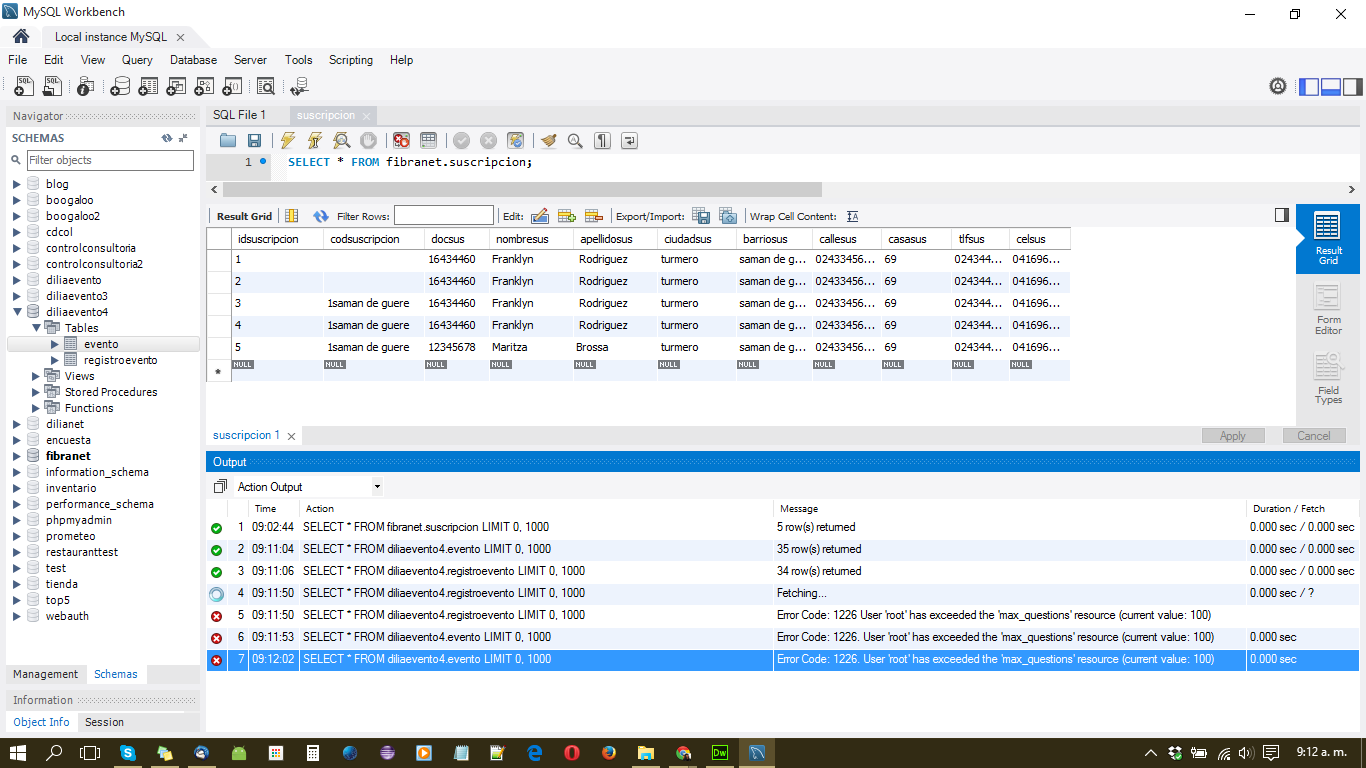Reconnect to DBMS icon
The image size is (1366, 768).
point(299,87)
